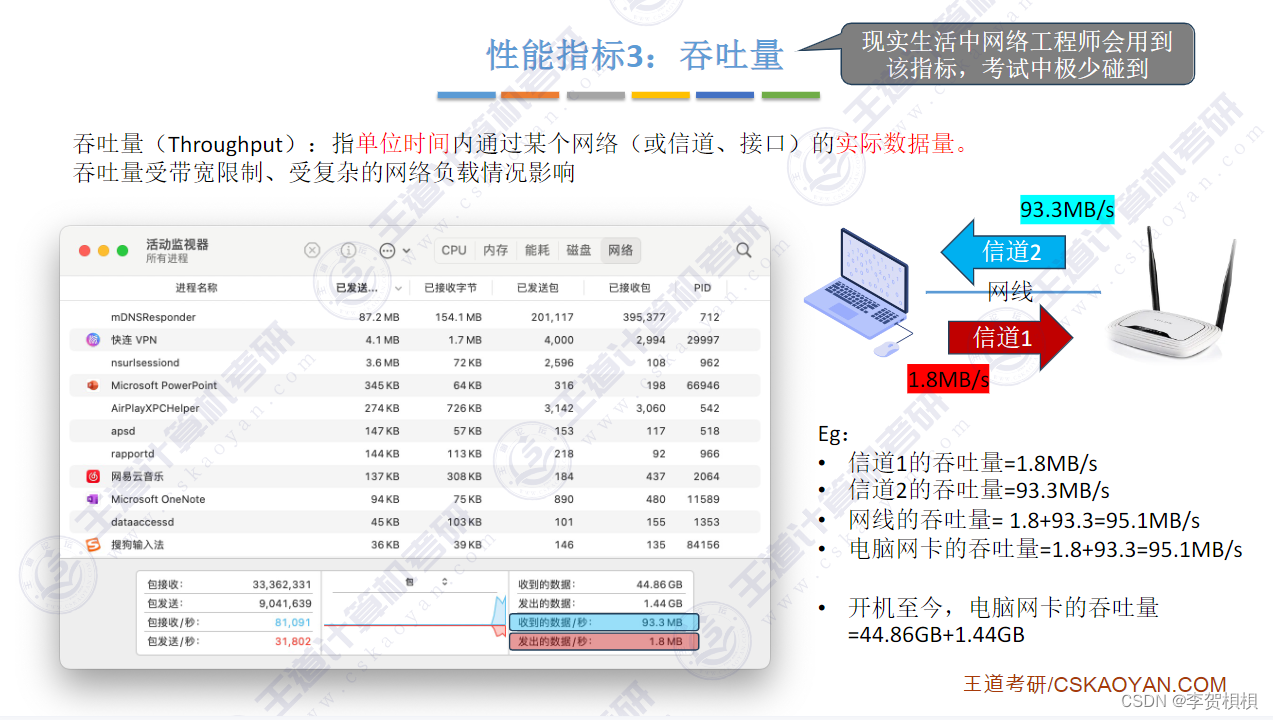Click mDNSResponder sent bytes 87.2 MB

(x=379, y=317)
